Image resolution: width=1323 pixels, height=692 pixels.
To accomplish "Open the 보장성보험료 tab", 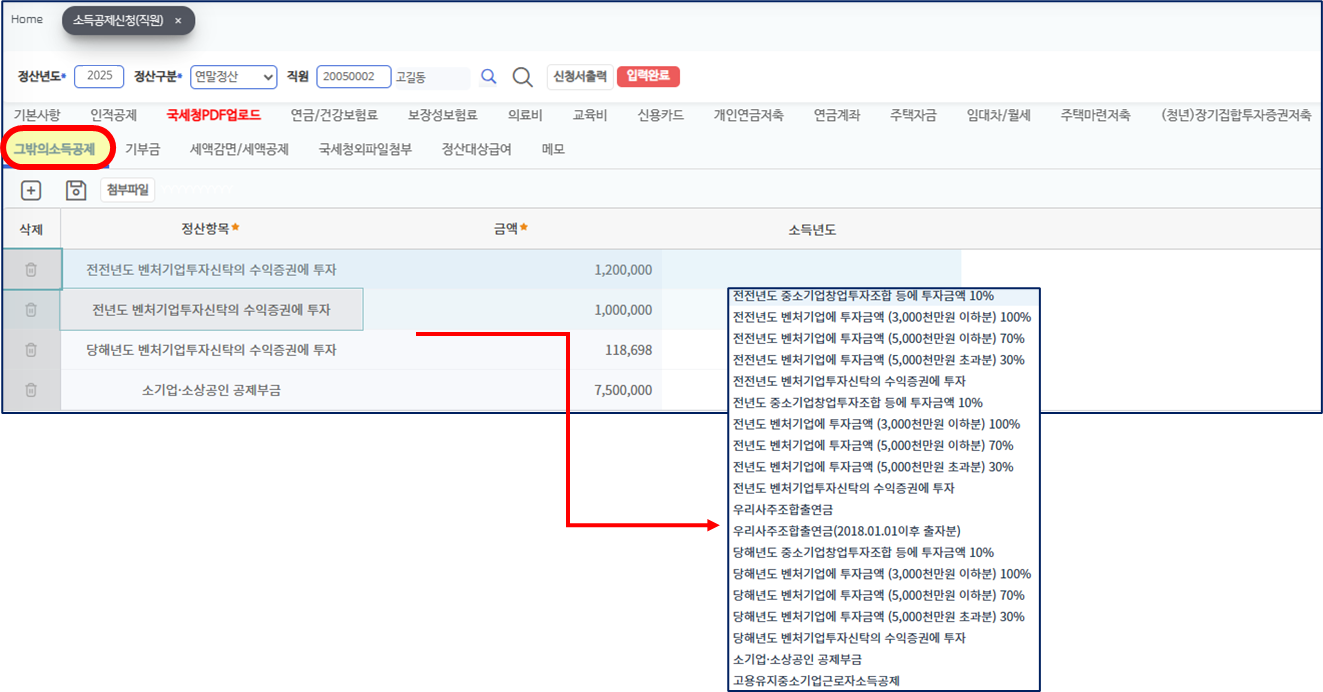I will pos(443,115).
